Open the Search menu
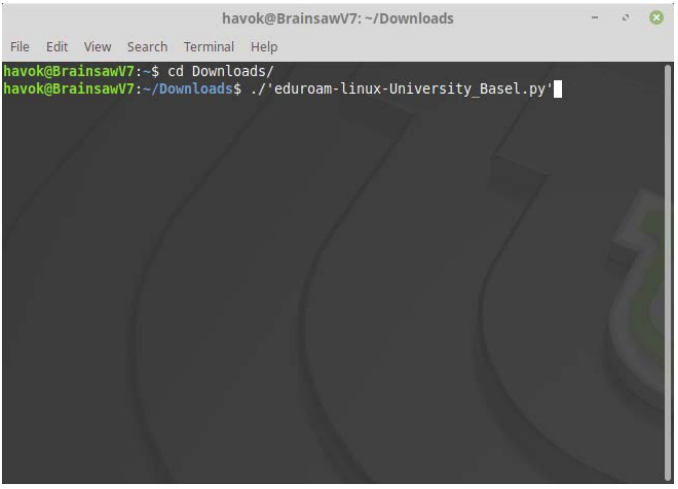 (x=147, y=47)
